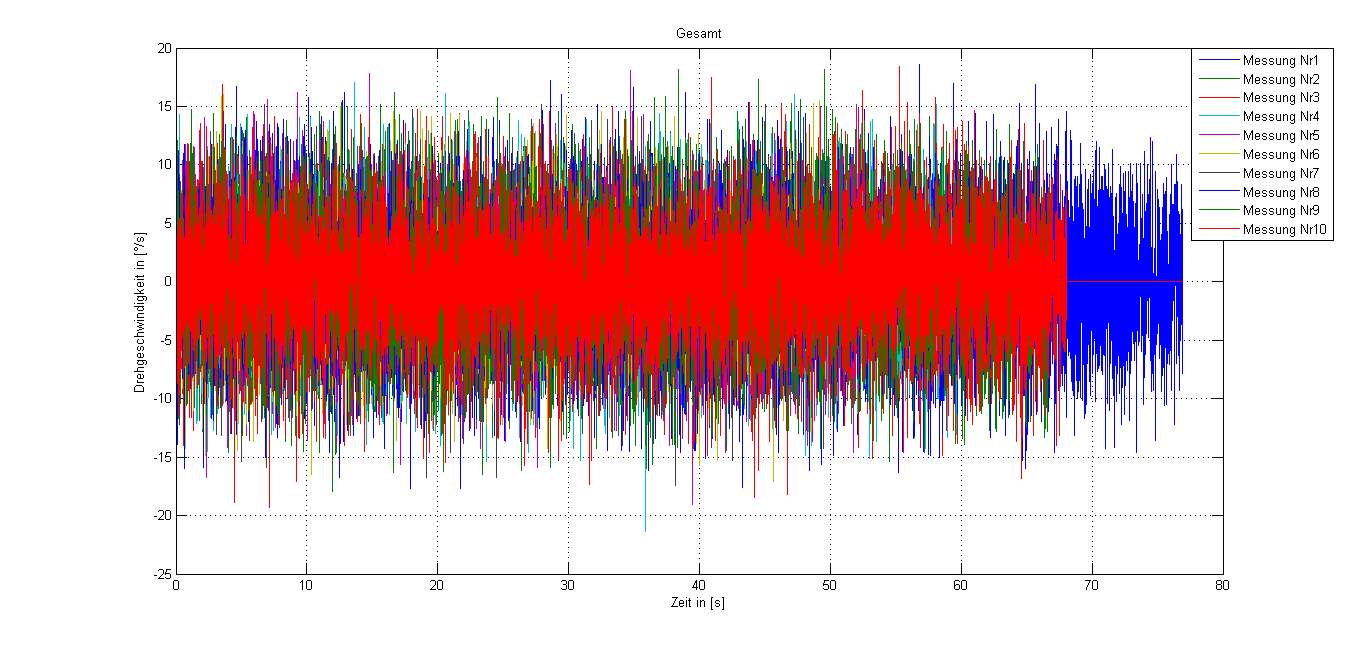
Task: Click the y-axis tick label 20
Action: point(163,48)
